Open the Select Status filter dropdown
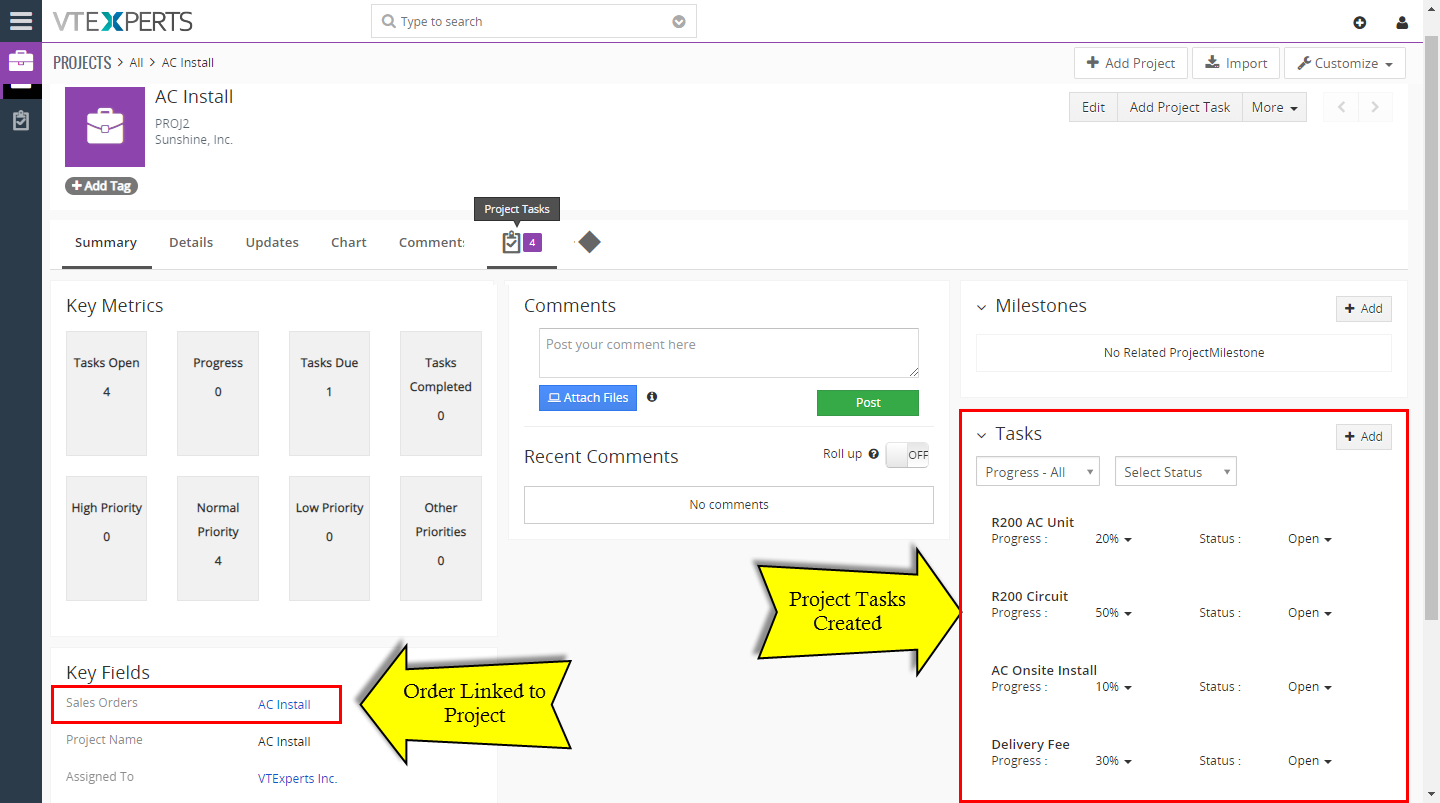The width and height of the screenshot is (1440, 803). click(x=1176, y=471)
